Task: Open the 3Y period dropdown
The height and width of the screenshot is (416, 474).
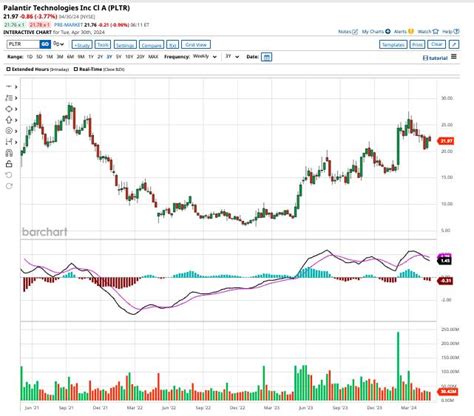Action: pyautogui.click(x=232, y=57)
